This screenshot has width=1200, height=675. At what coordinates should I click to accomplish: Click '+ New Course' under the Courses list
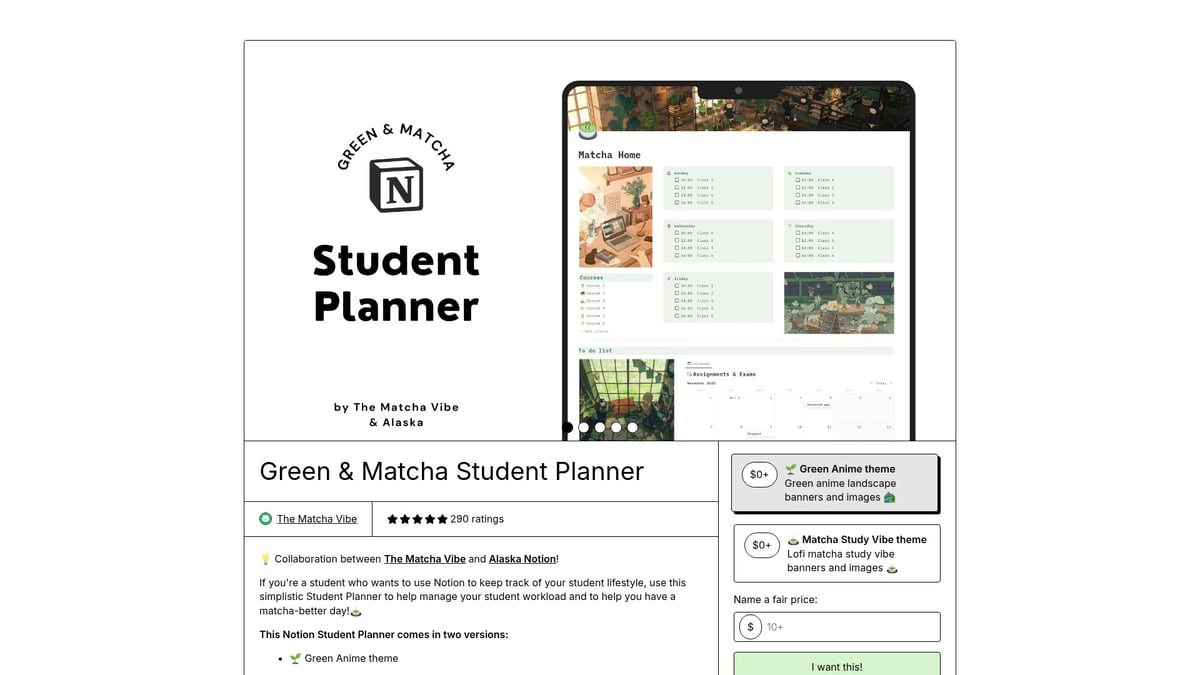593,331
